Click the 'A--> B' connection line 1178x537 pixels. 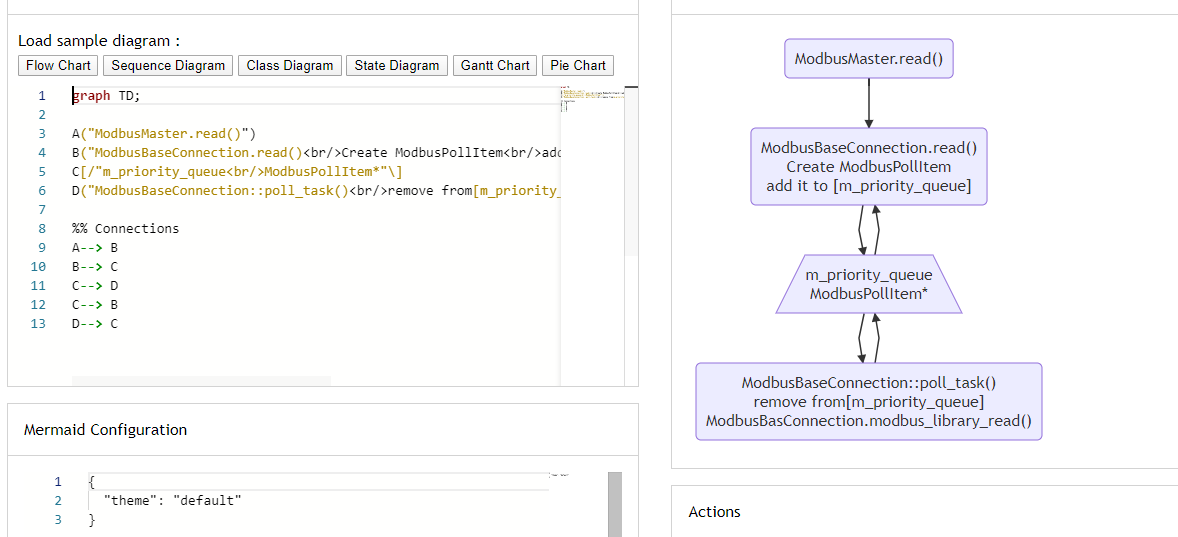(x=95, y=247)
